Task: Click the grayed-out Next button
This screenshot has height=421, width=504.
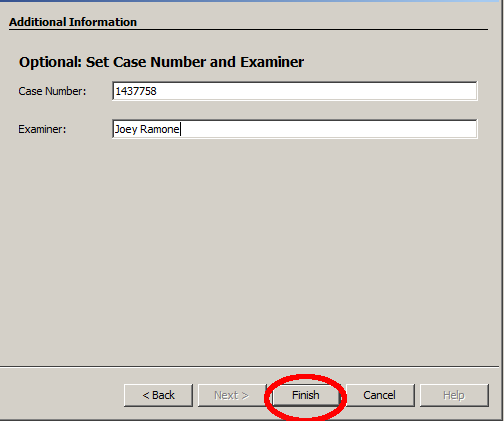Action: tap(232, 395)
